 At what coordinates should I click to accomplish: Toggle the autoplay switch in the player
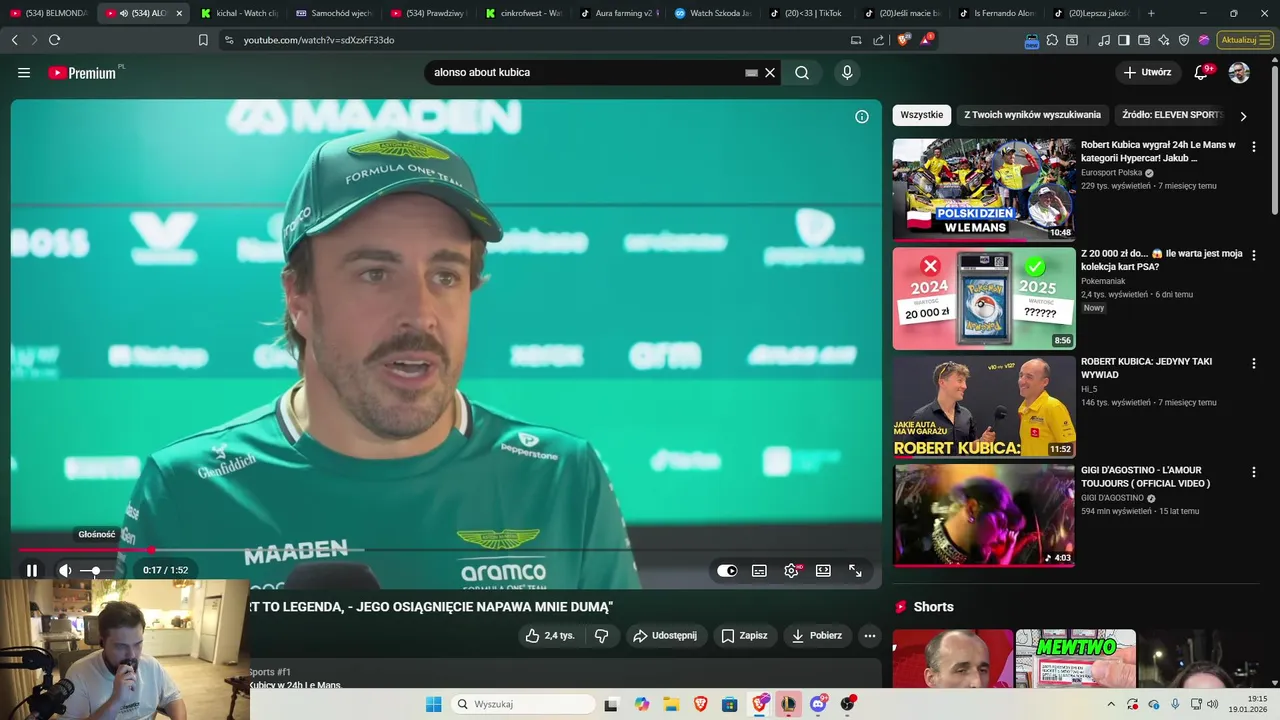[x=727, y=571]
